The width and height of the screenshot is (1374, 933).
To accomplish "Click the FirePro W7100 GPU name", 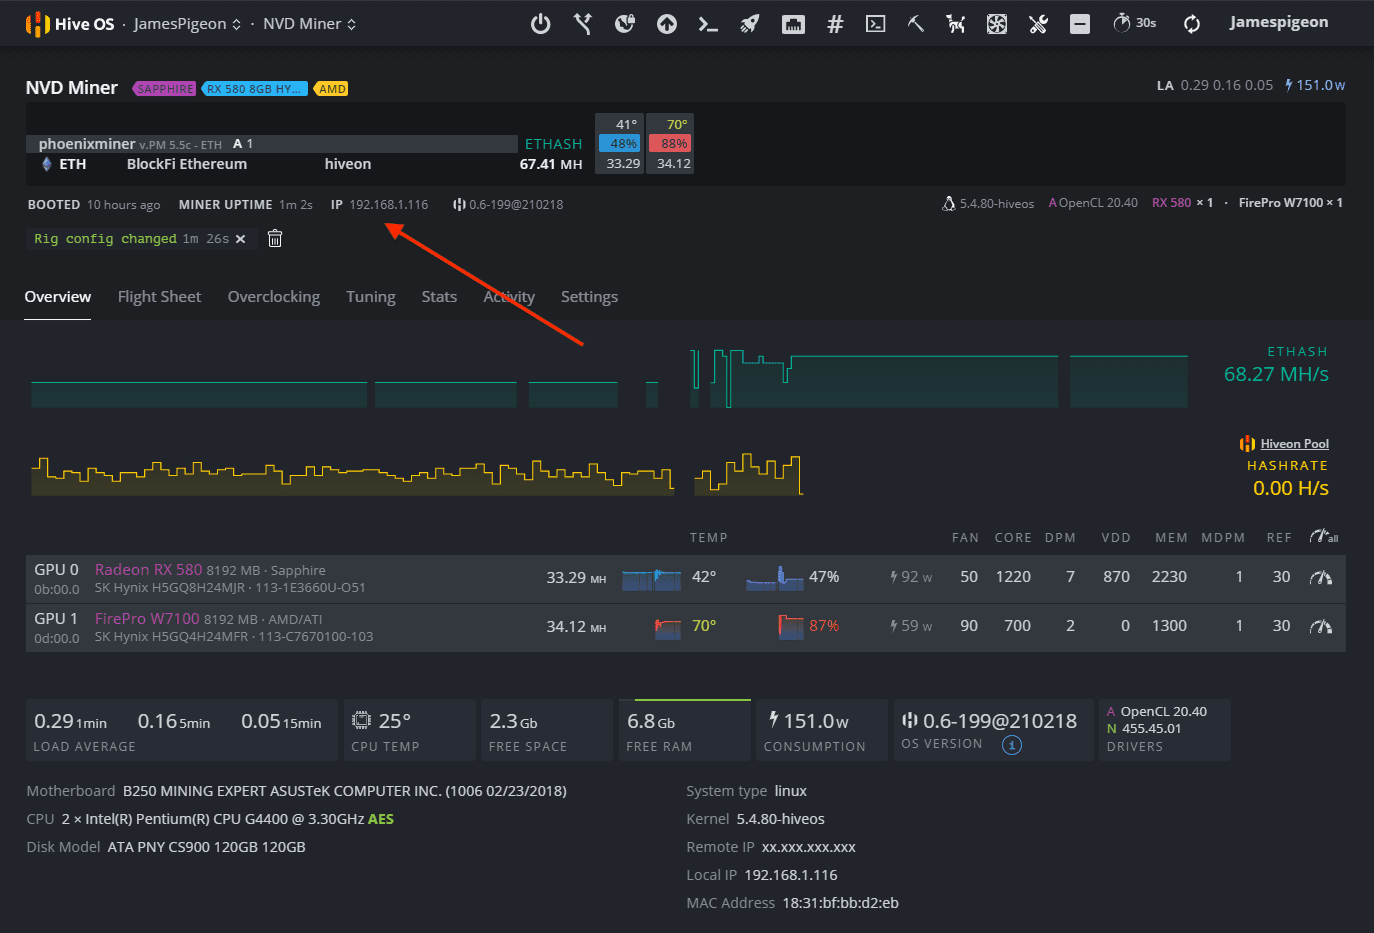I will (147, 619).
